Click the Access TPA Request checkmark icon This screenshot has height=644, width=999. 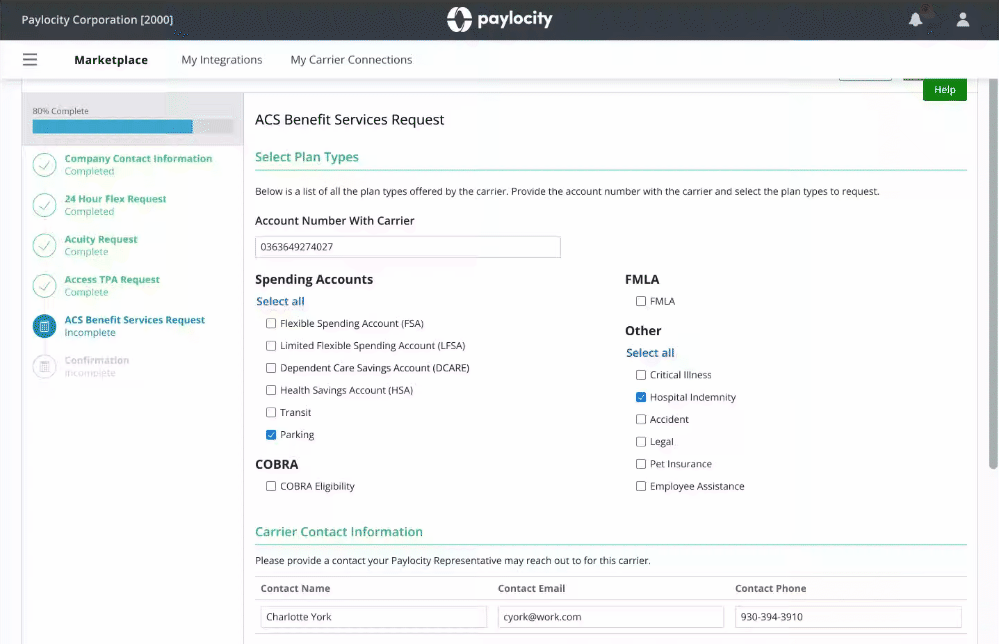[45, 286]
